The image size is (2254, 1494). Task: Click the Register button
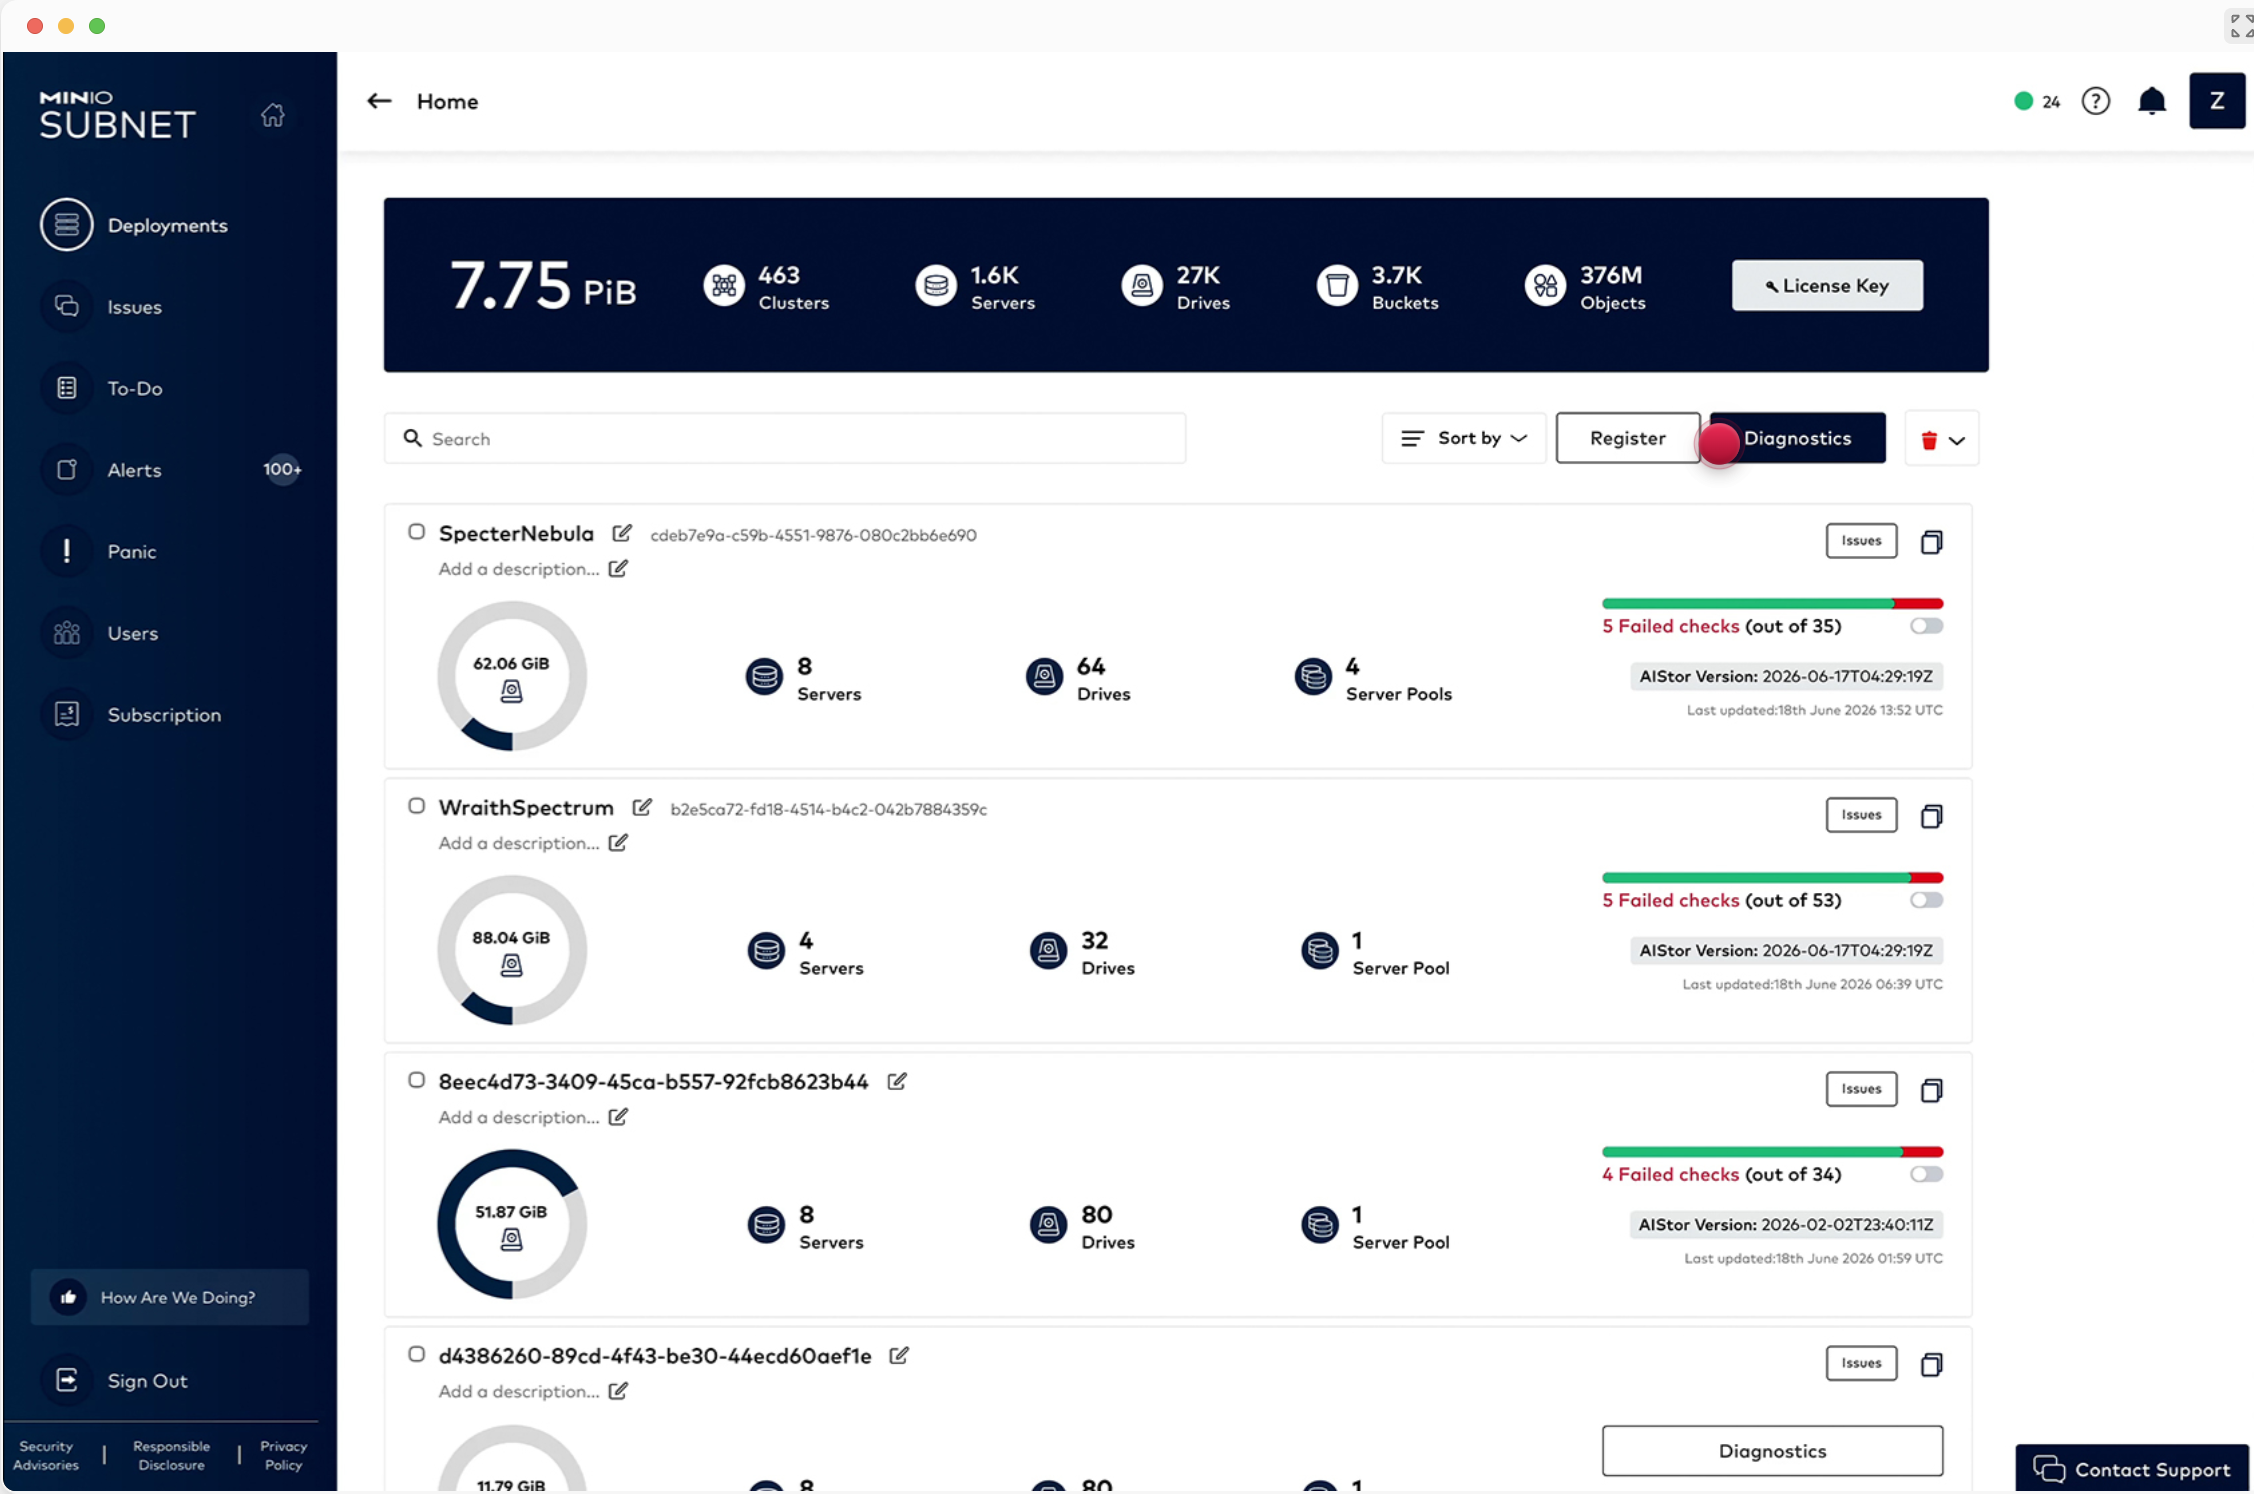1627,438
